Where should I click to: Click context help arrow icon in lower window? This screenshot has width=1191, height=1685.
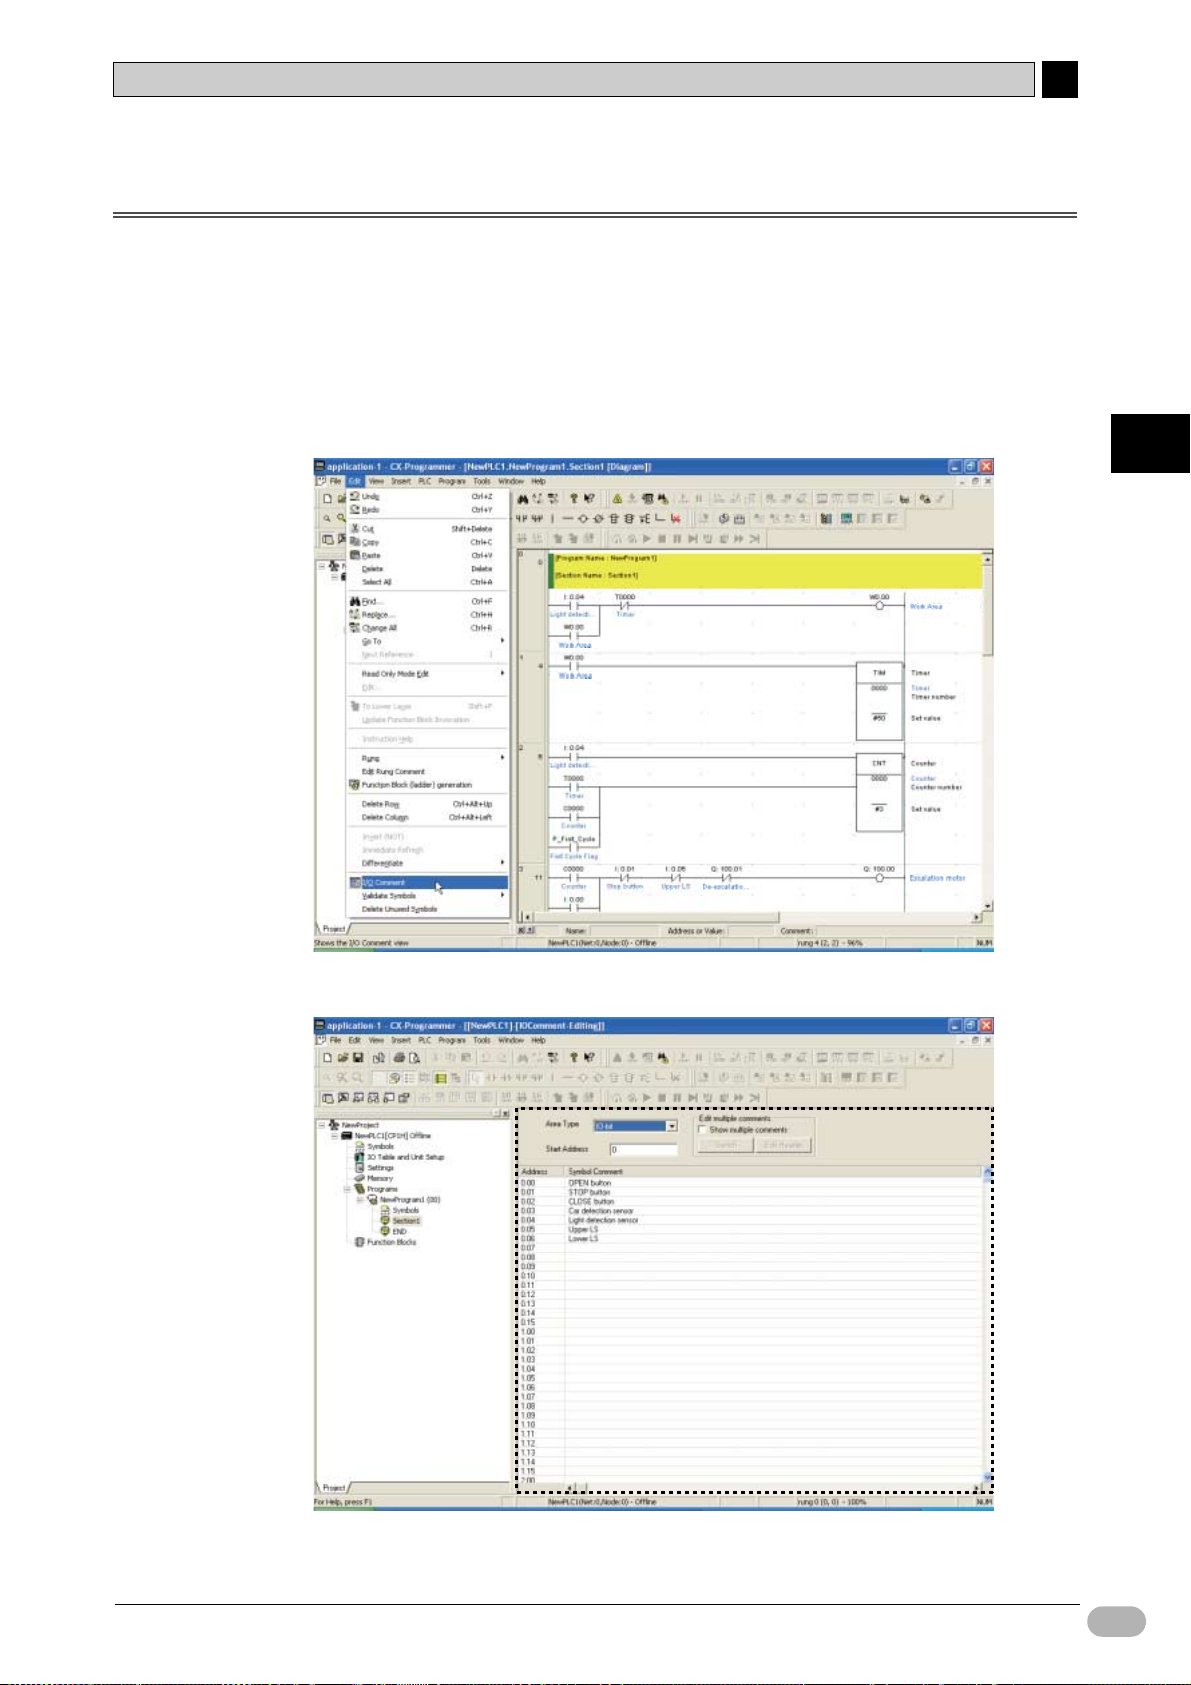point(590,1057)
